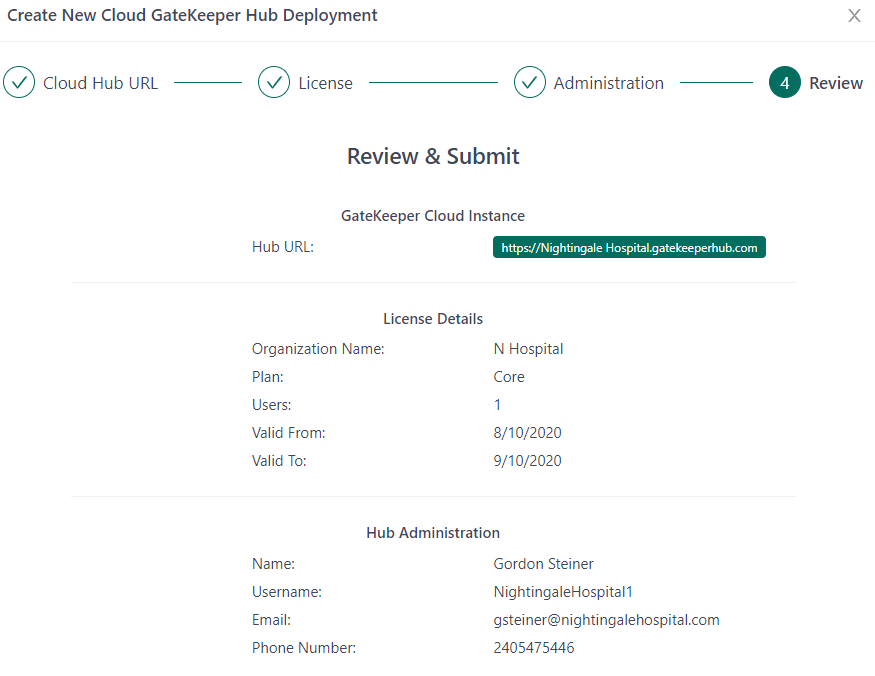Click the Username value NightingaleHospital1
This screenshot has height=676, width=875.
(563, 592)
